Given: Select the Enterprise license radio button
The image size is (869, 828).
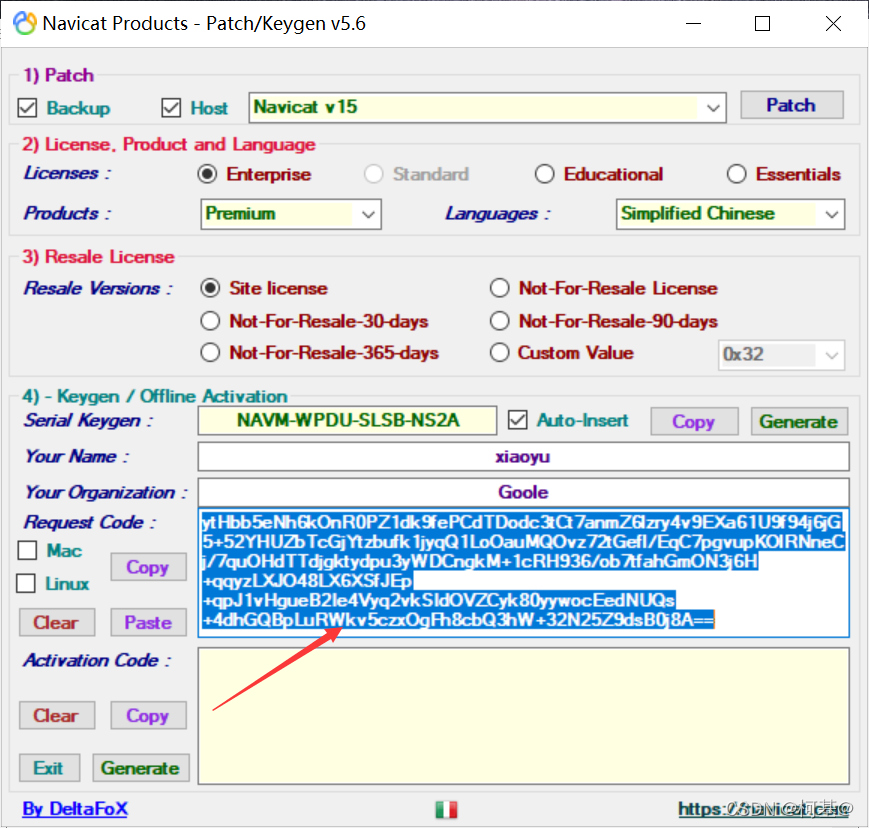Looking at the screenshot, I should (x=207, y=174).
